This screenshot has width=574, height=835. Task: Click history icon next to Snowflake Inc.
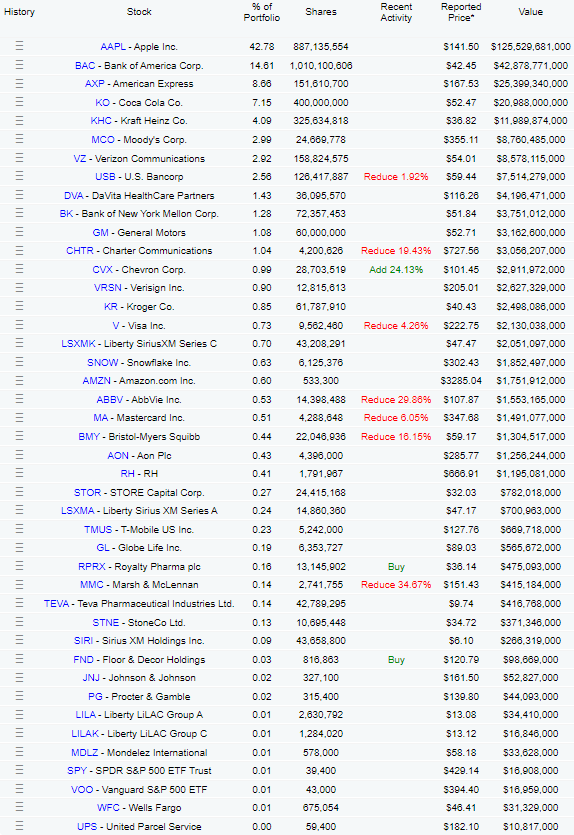(20, 362)
